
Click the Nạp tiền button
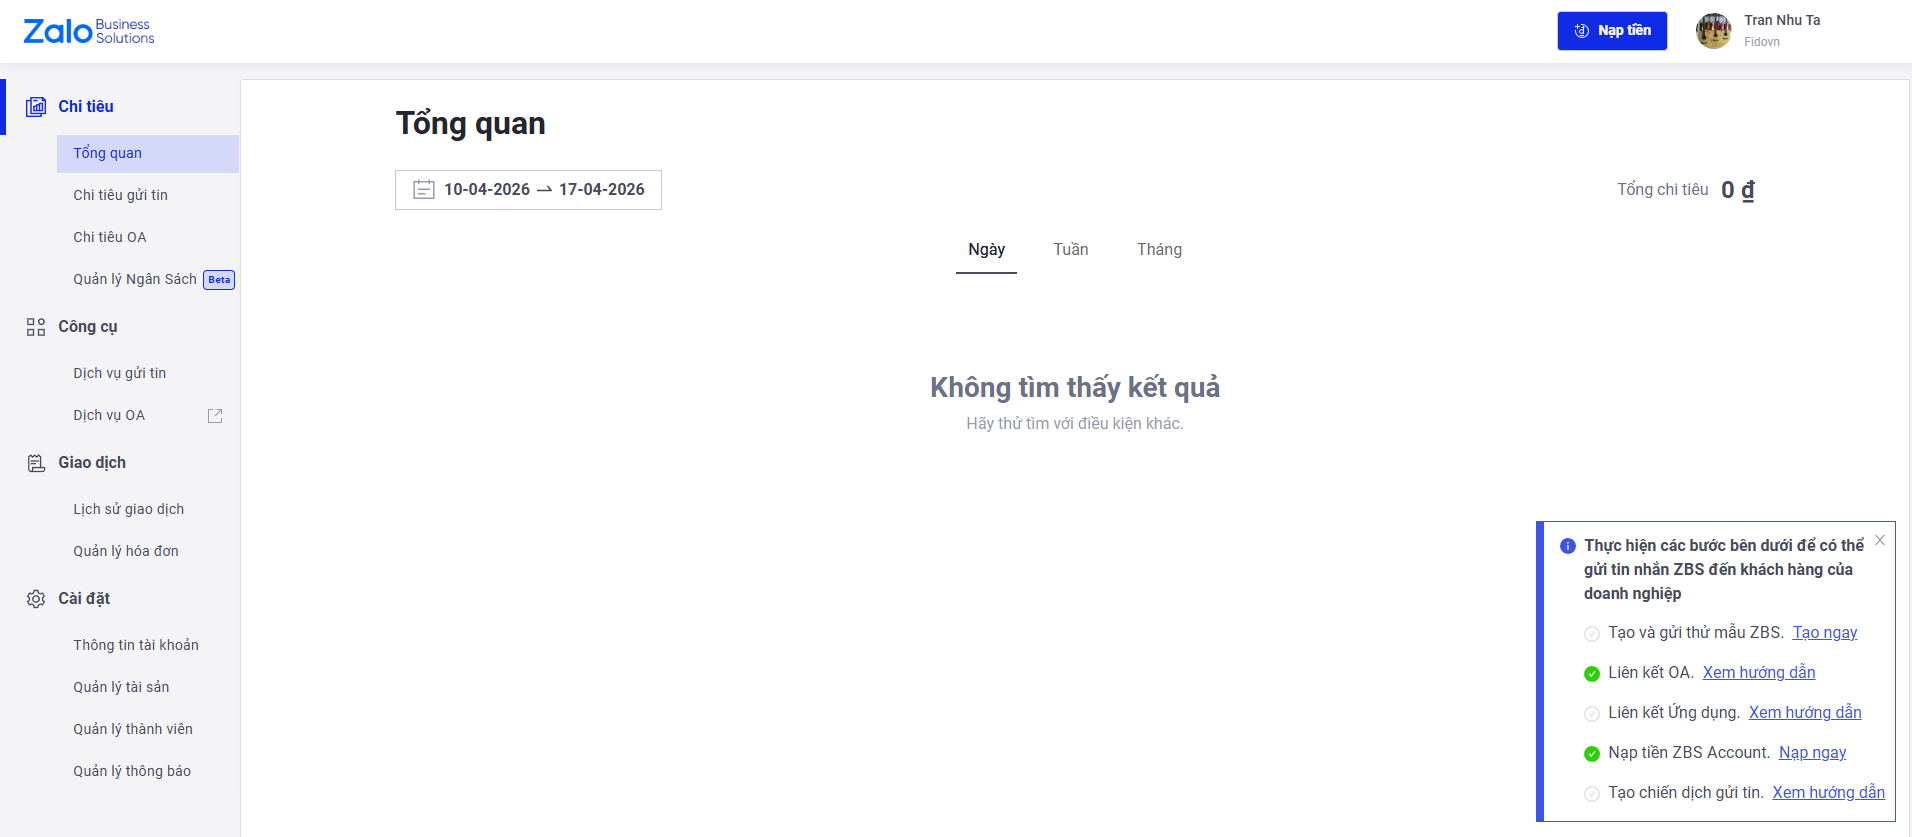[1612, 31]
